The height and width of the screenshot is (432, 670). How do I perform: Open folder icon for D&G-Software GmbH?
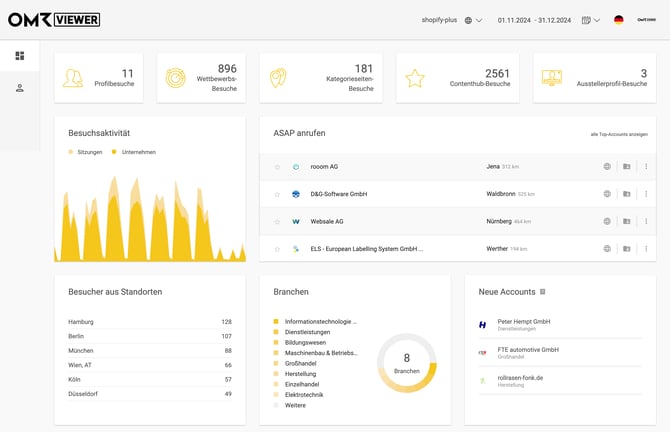627,194
